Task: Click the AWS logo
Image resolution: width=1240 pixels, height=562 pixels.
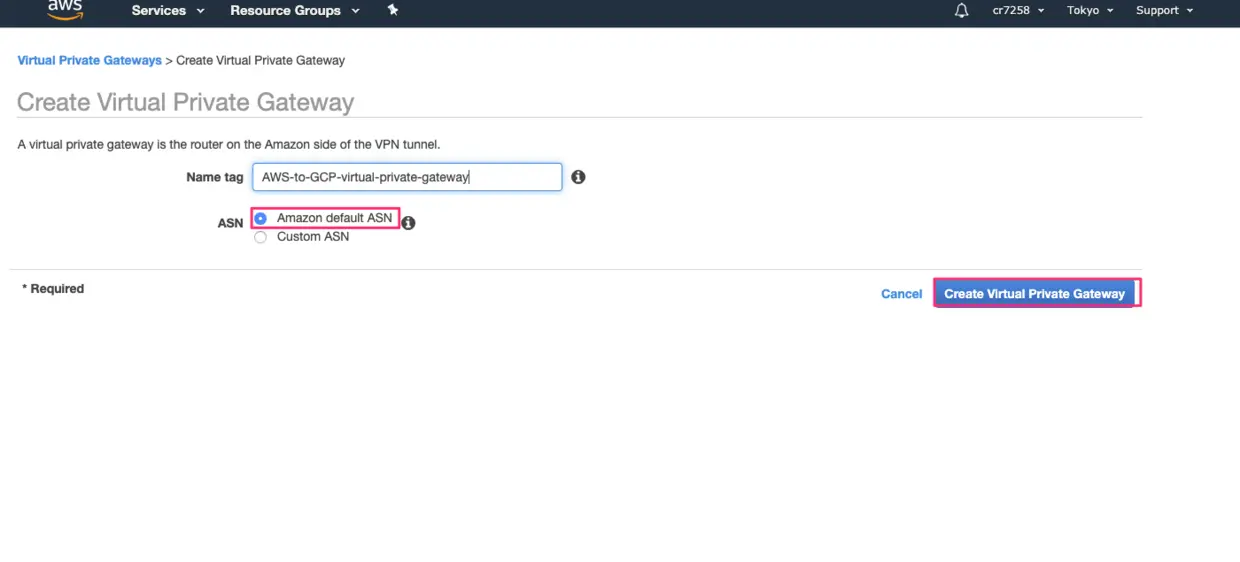Action: point(65,9)
